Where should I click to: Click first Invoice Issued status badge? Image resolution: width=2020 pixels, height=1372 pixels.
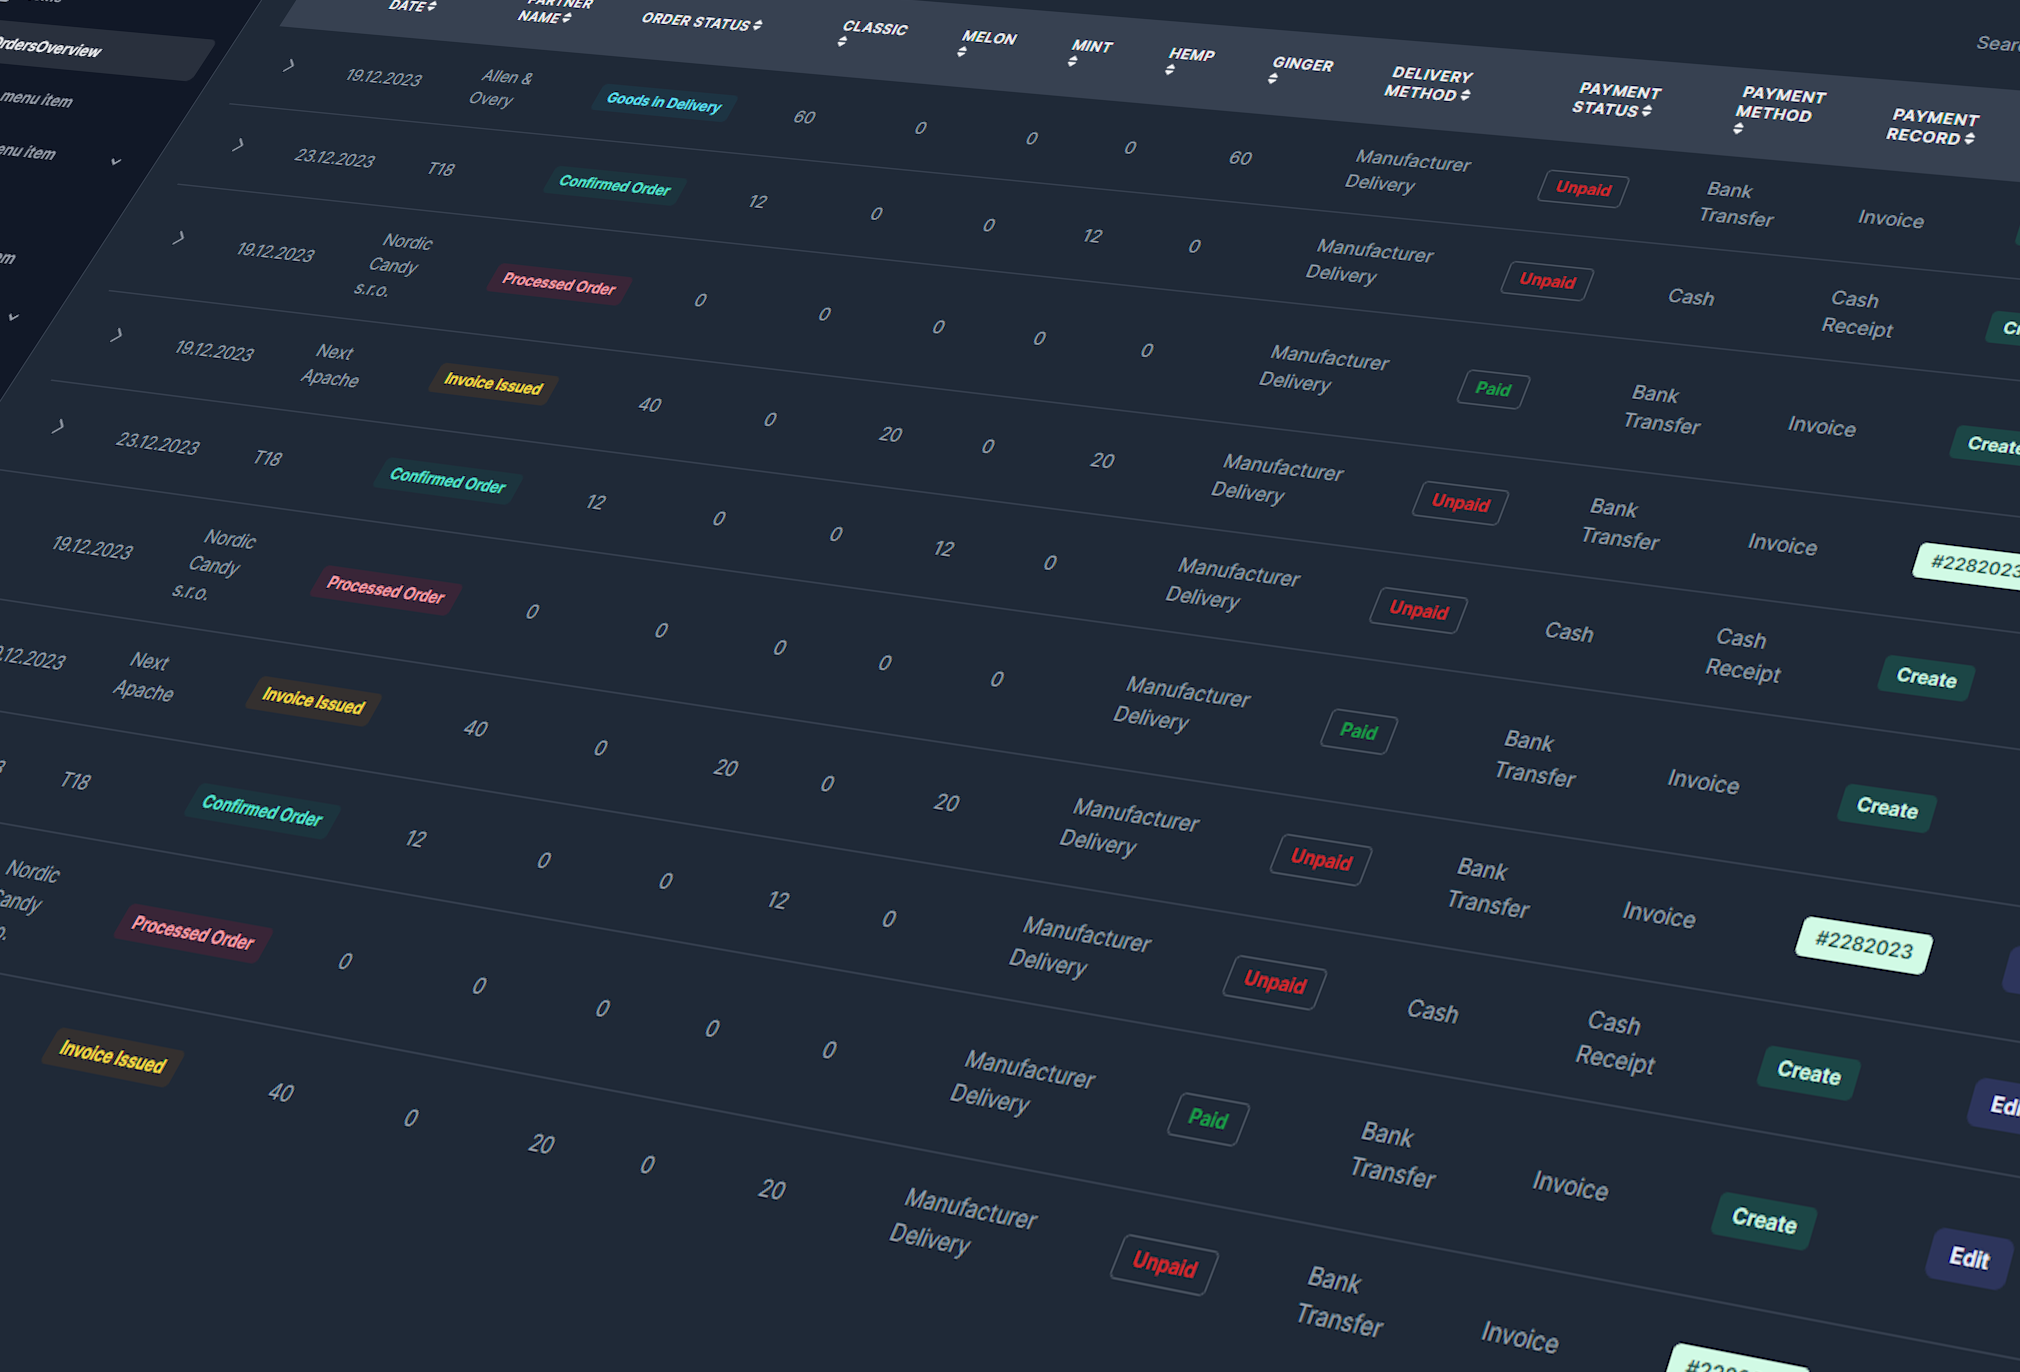[x=493, y=383]
